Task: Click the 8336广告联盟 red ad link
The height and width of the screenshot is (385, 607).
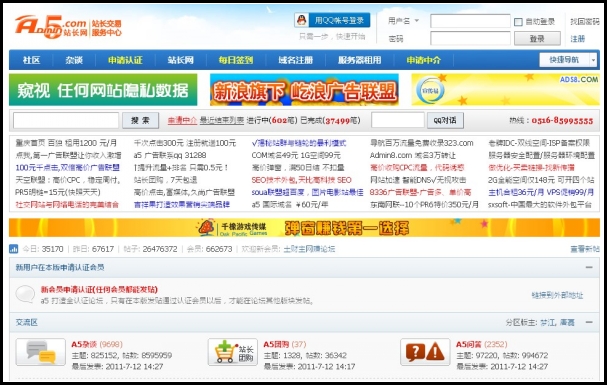Action: 420,192
